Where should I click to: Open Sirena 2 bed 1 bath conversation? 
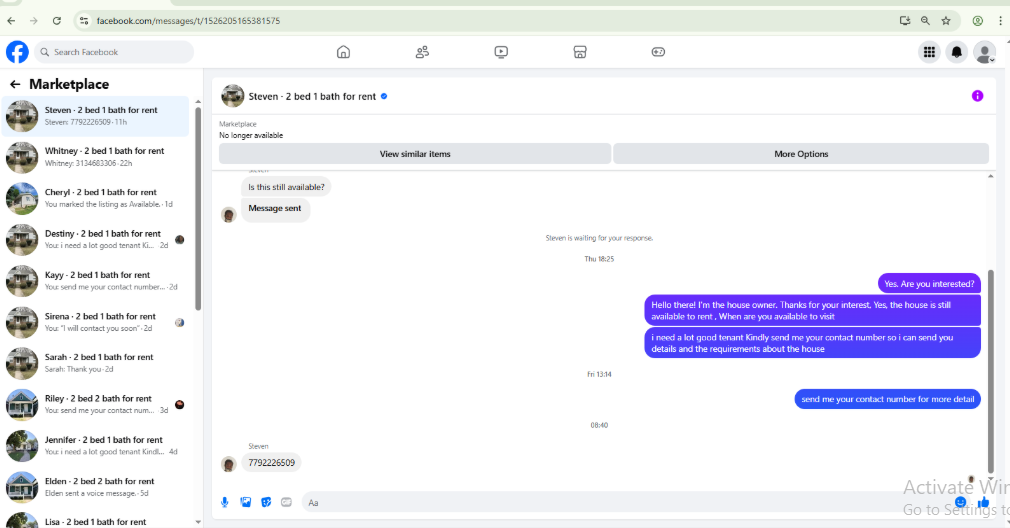point(97,322)
